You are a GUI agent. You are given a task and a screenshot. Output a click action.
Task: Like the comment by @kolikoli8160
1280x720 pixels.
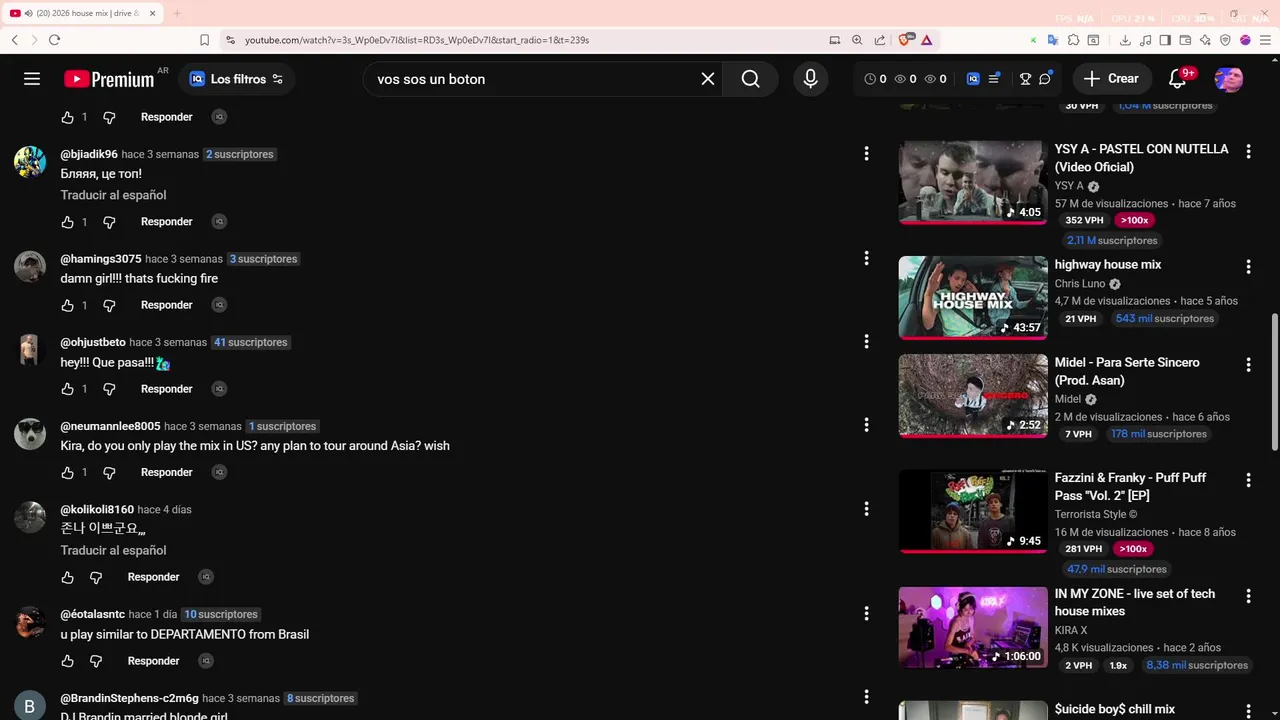[x=67, y=577]
